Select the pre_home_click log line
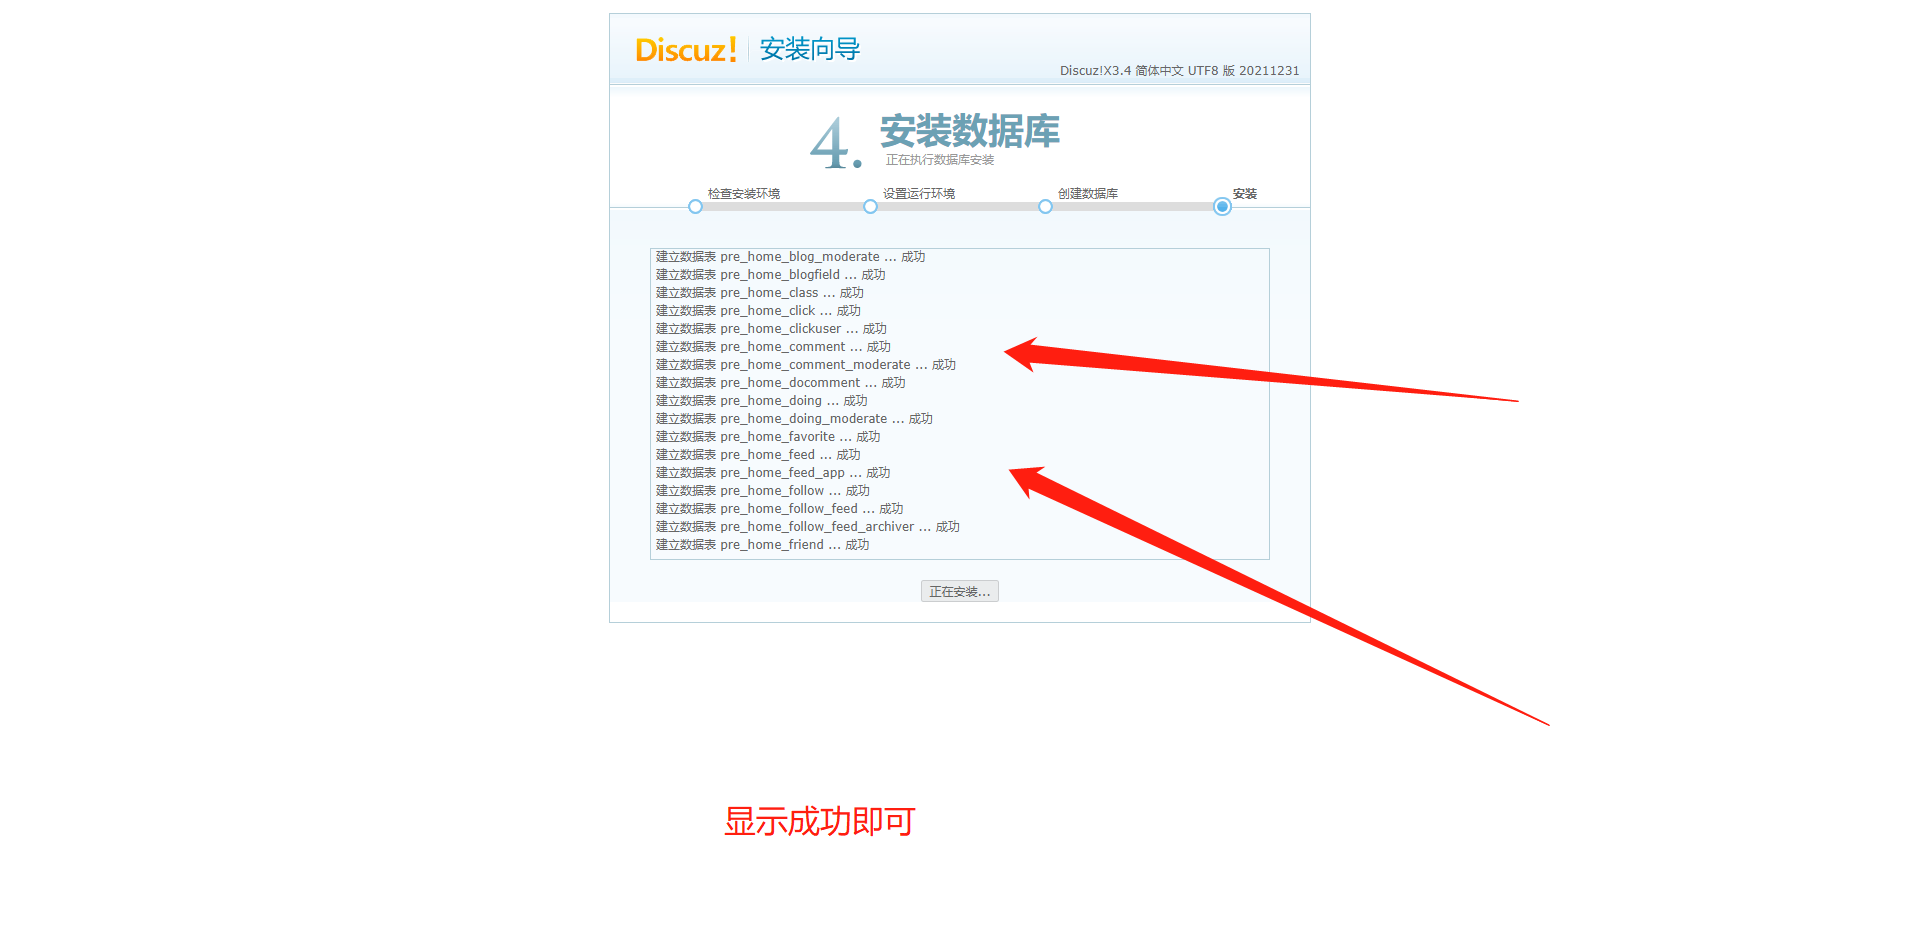The width and height of the screenshot is (1920, 937). [x=758, y=311]
